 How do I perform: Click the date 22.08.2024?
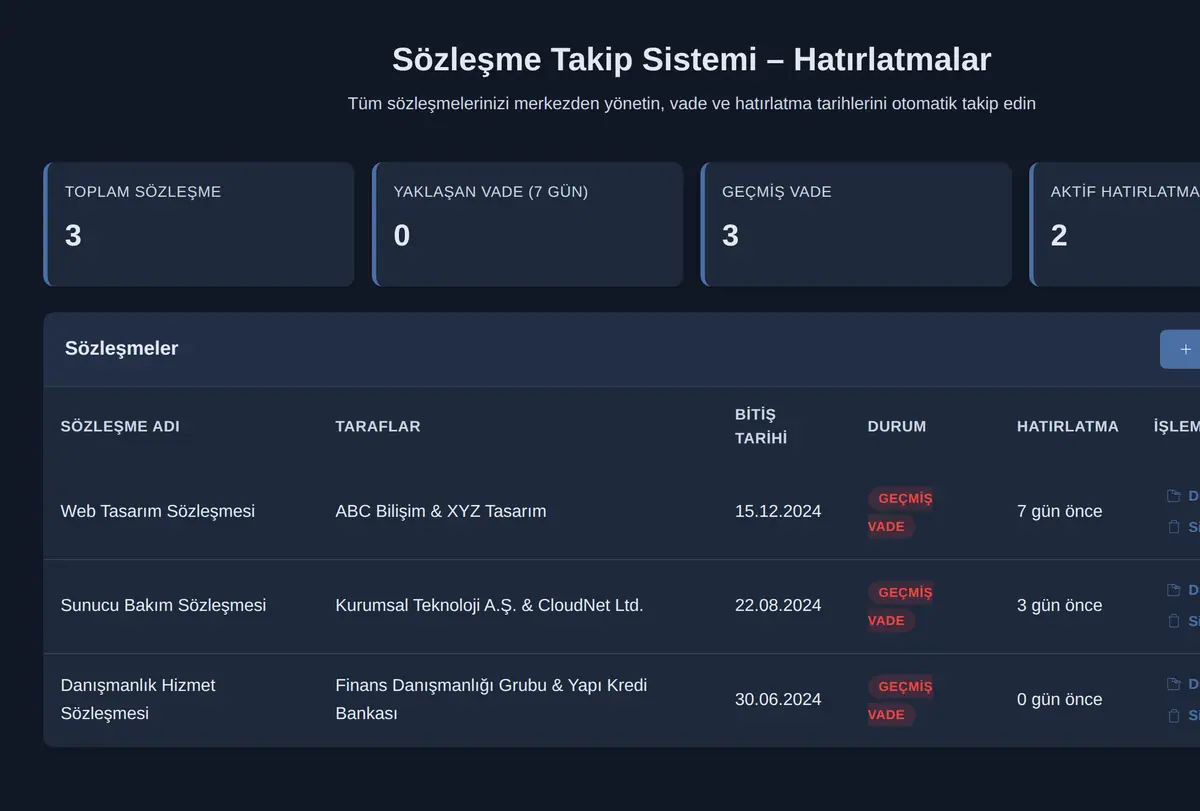point(778,605)
